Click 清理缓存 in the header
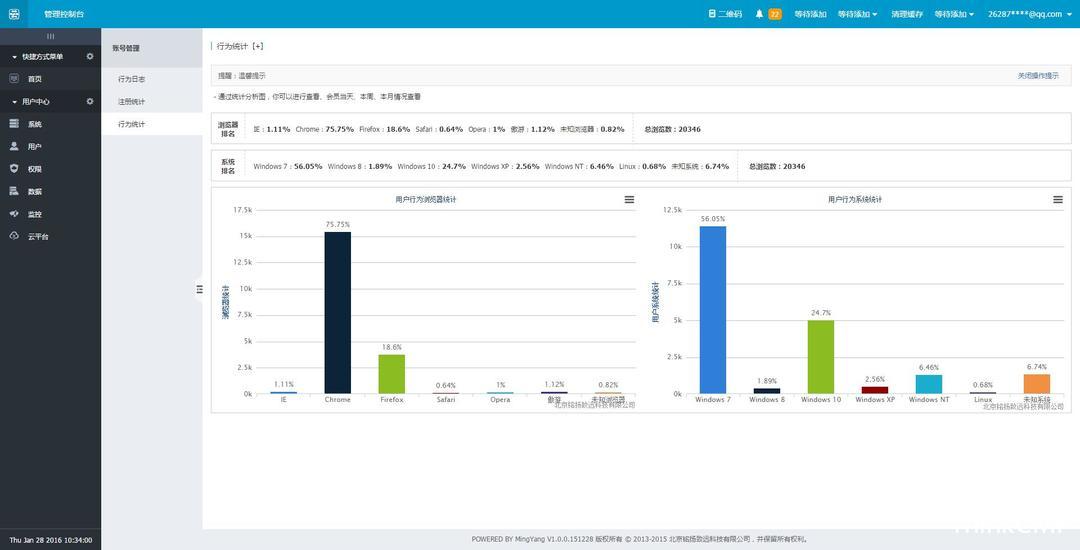The image size is (1080, 550). coord(906,14)
